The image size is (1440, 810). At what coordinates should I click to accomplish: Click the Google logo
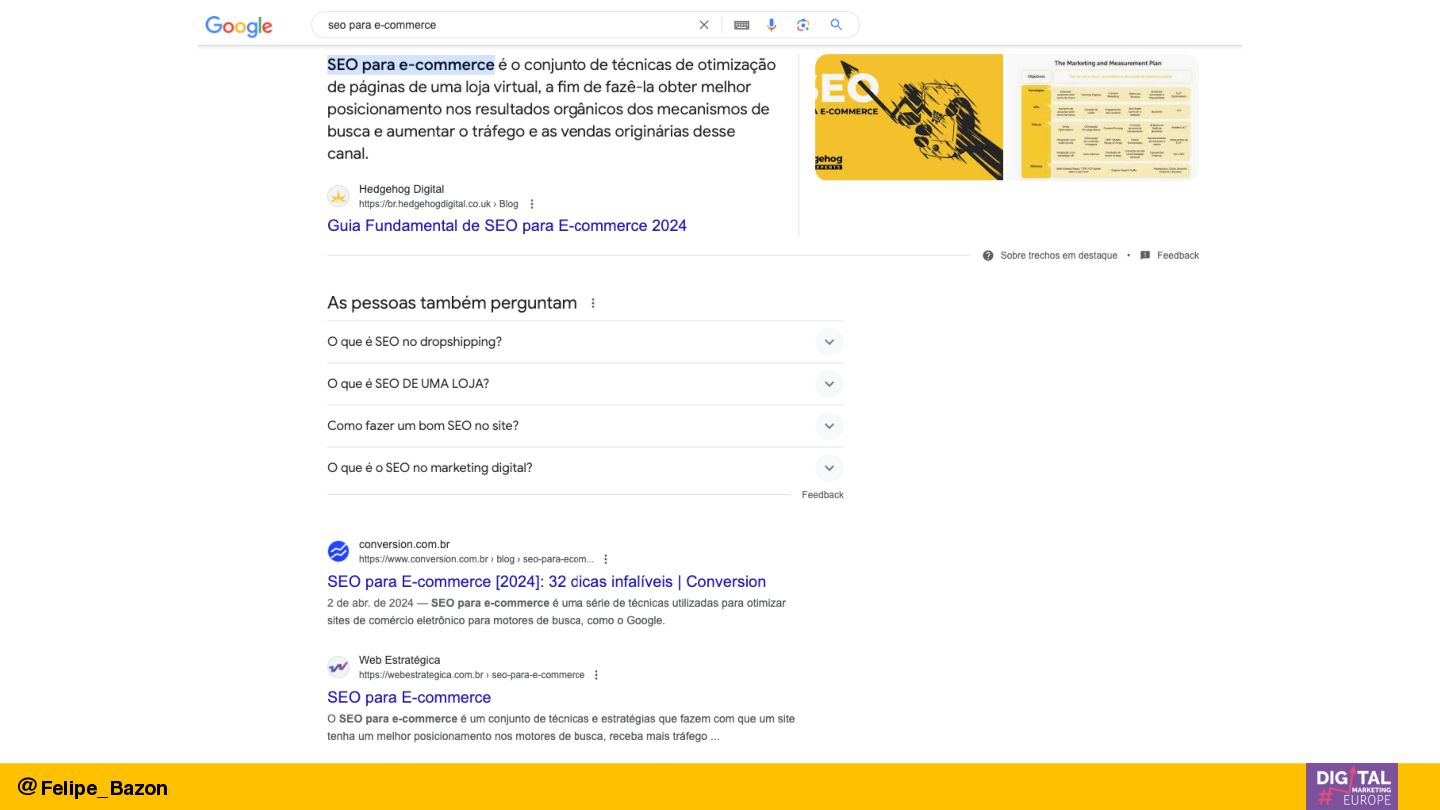239,26
